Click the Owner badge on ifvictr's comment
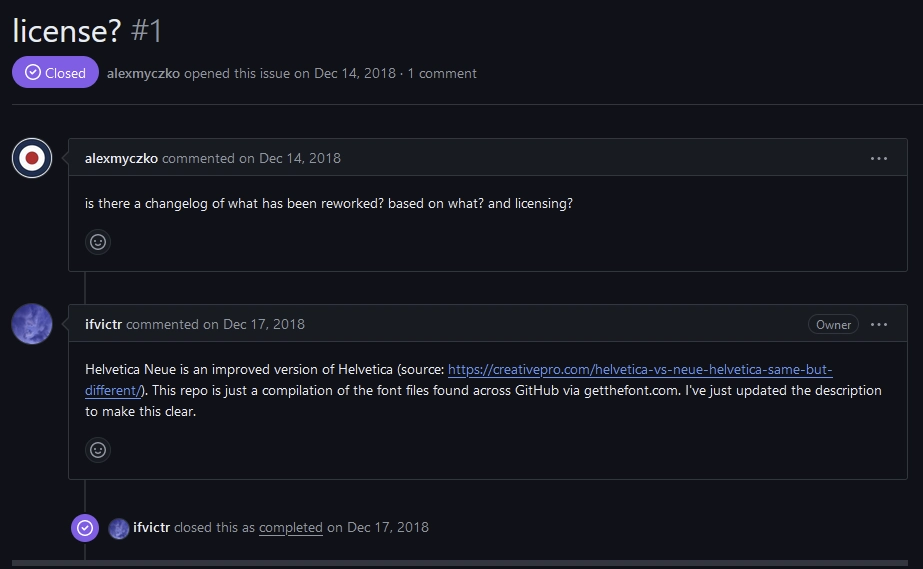 pos(833,324)
